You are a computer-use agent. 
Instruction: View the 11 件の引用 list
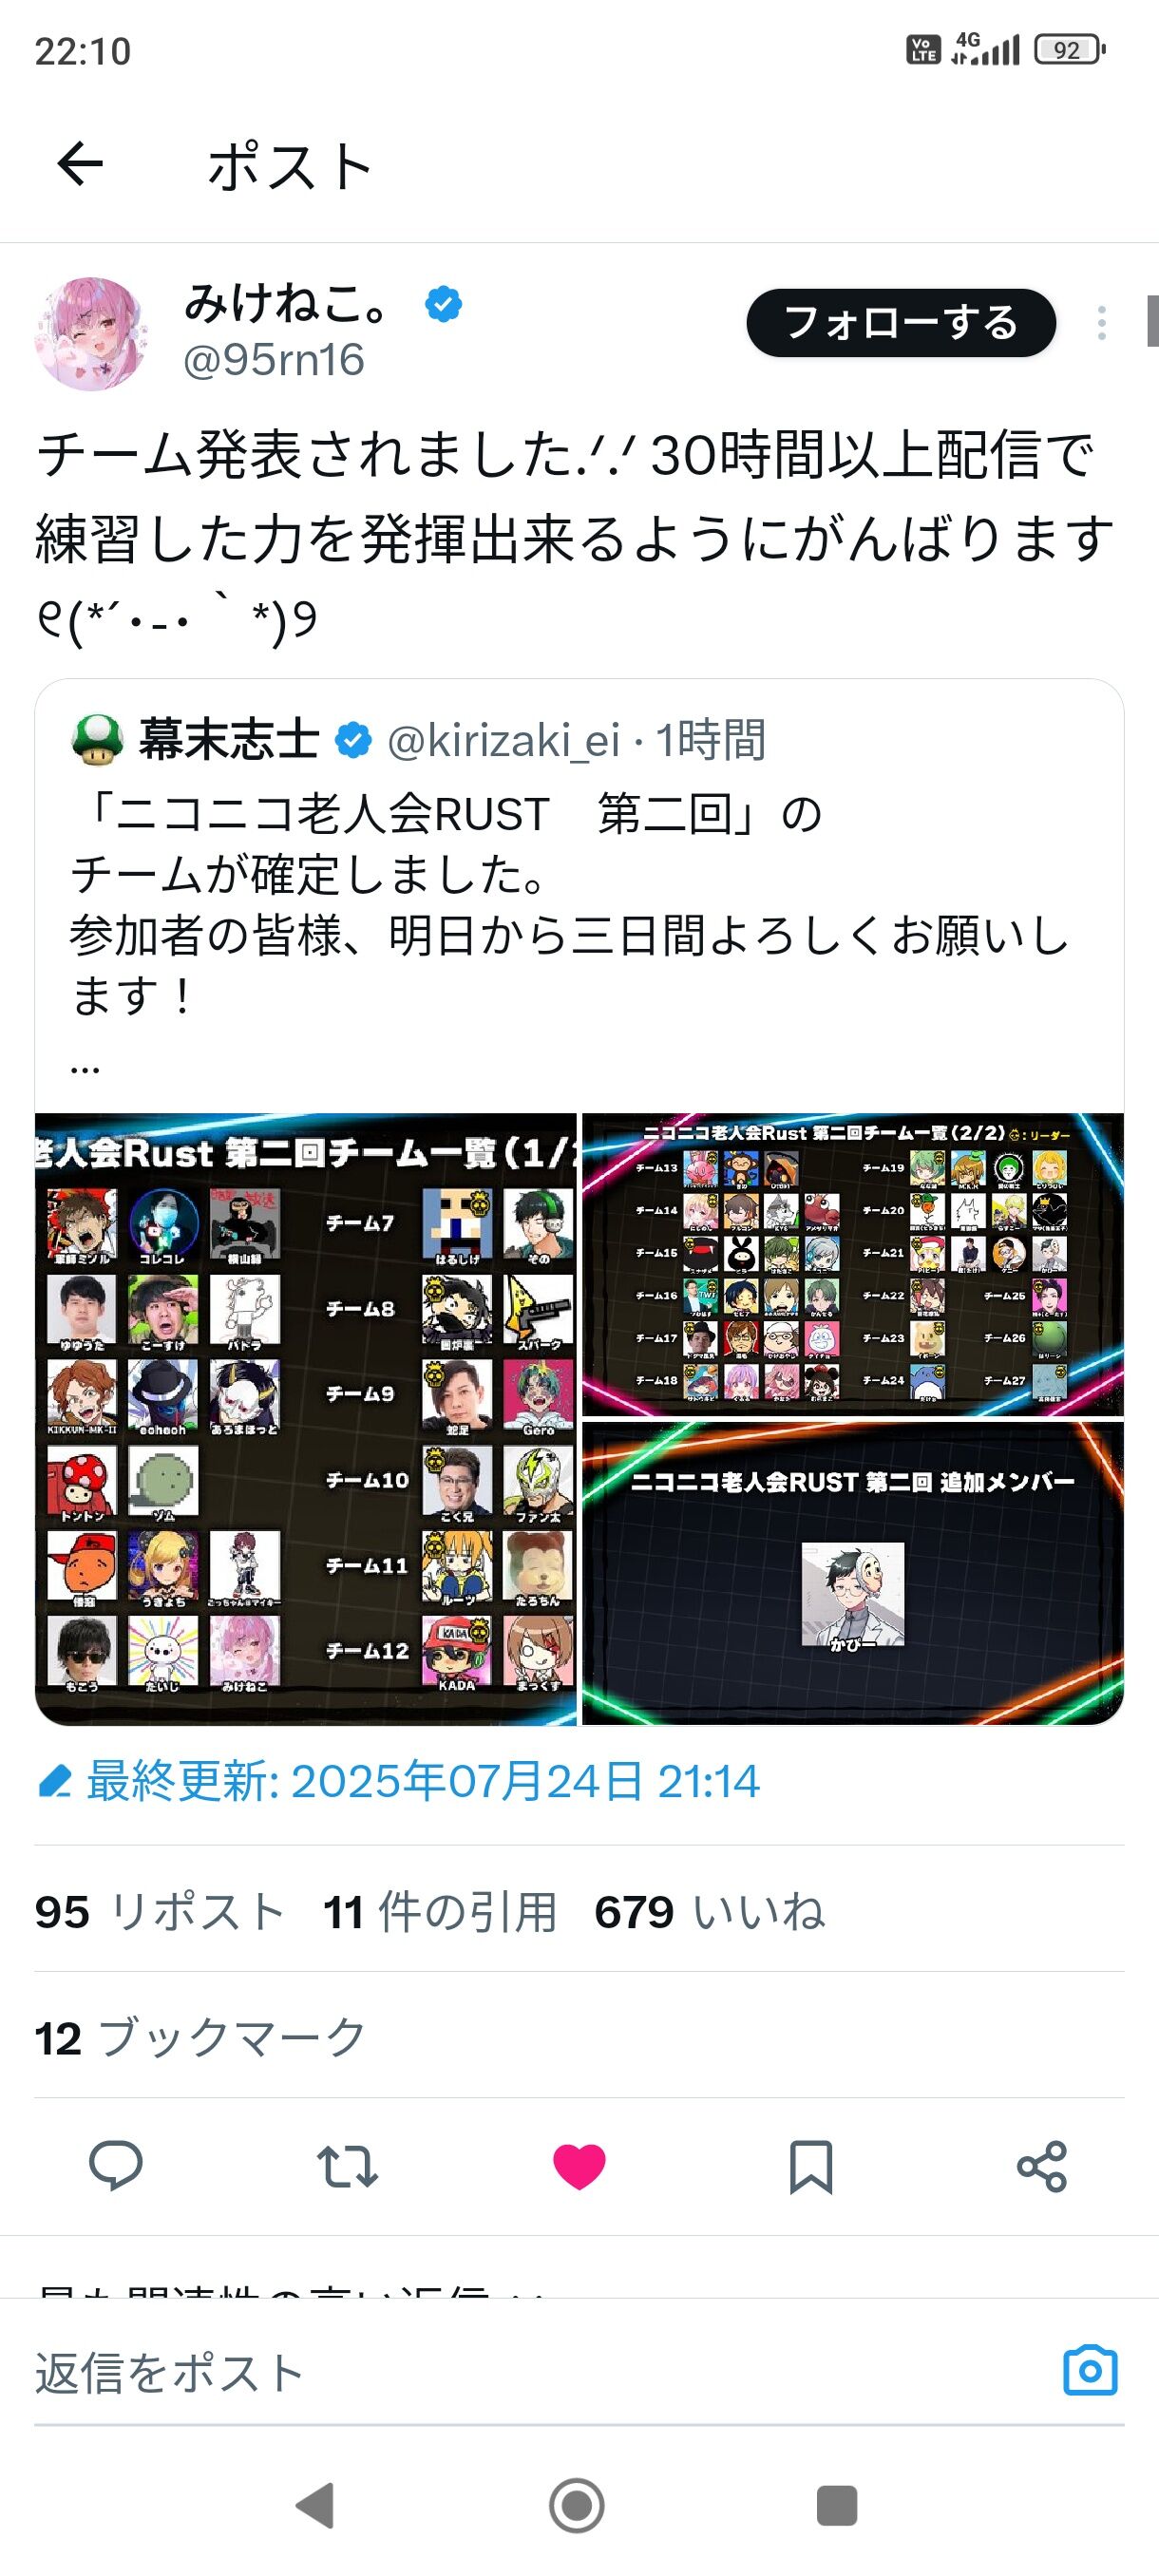point(440,1911)
